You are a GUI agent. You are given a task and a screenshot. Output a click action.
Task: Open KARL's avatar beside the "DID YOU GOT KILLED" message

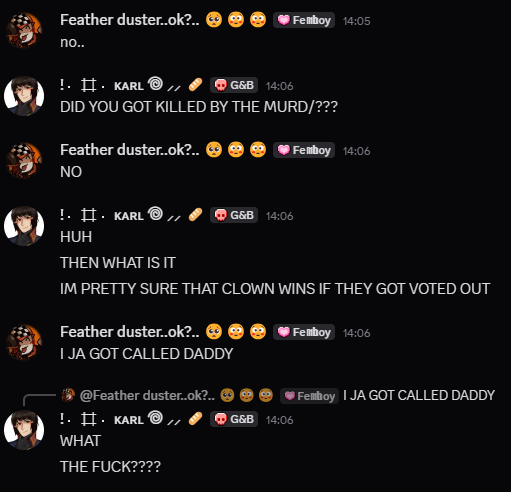[x=24, y=96]
